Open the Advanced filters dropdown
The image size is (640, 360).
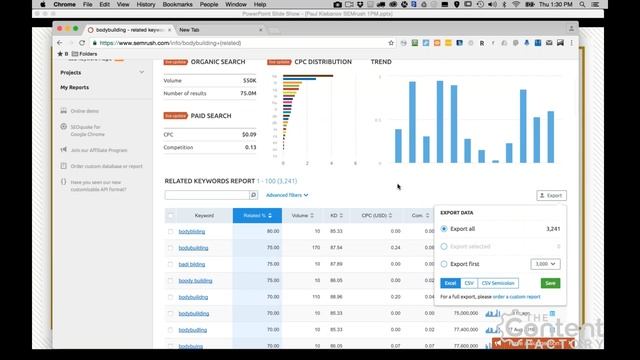287,195
